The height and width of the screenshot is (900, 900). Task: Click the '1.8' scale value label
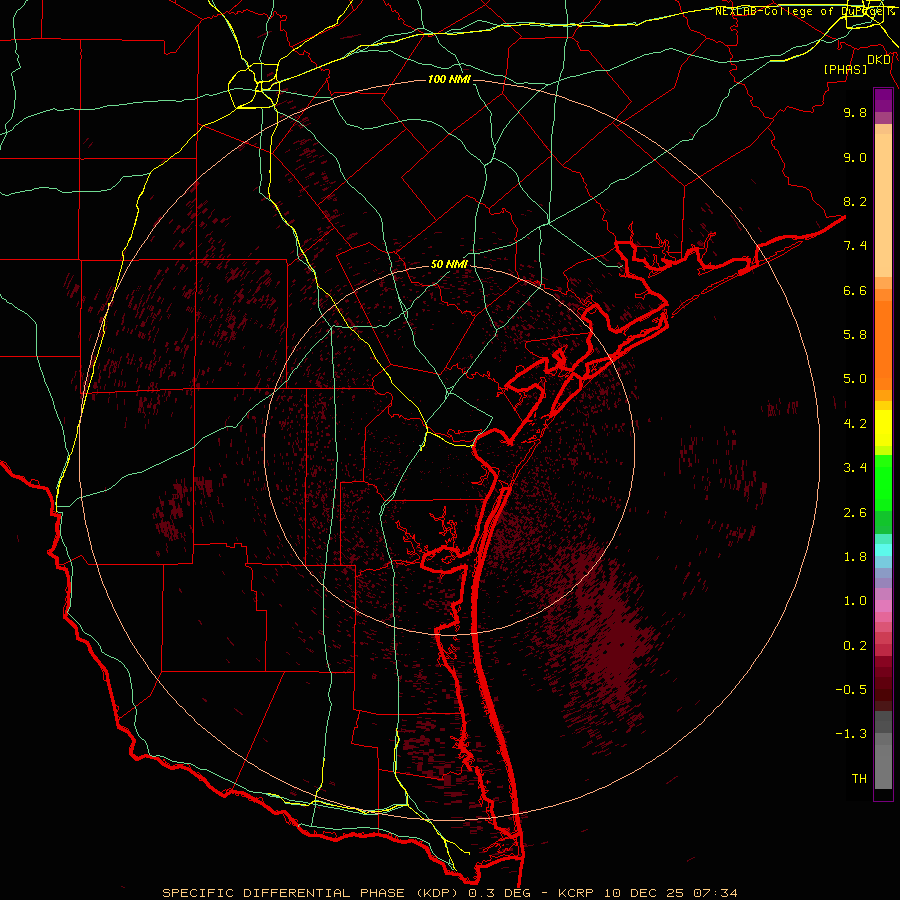[x=855, y=557]
